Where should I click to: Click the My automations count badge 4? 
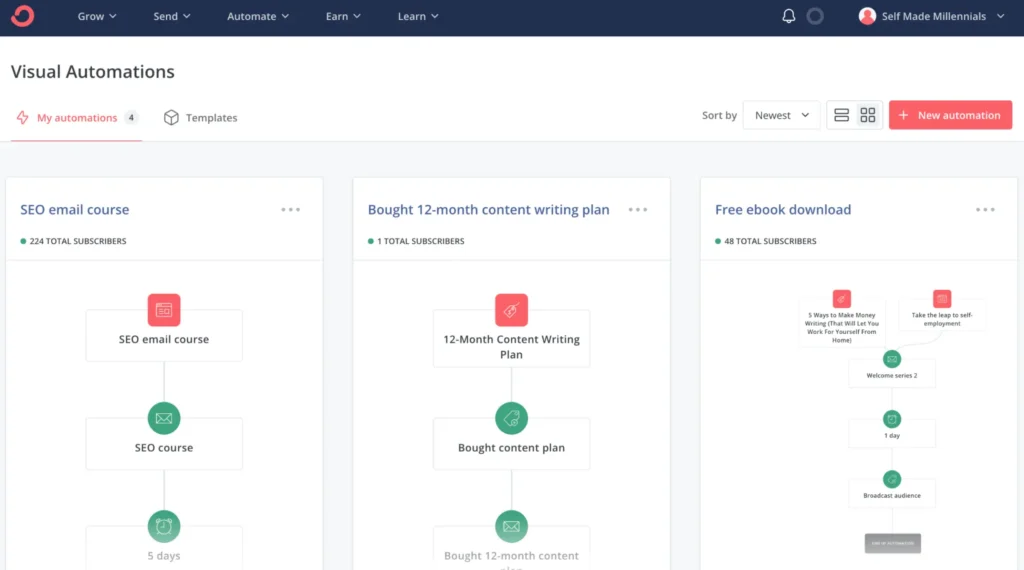(131, 118)
